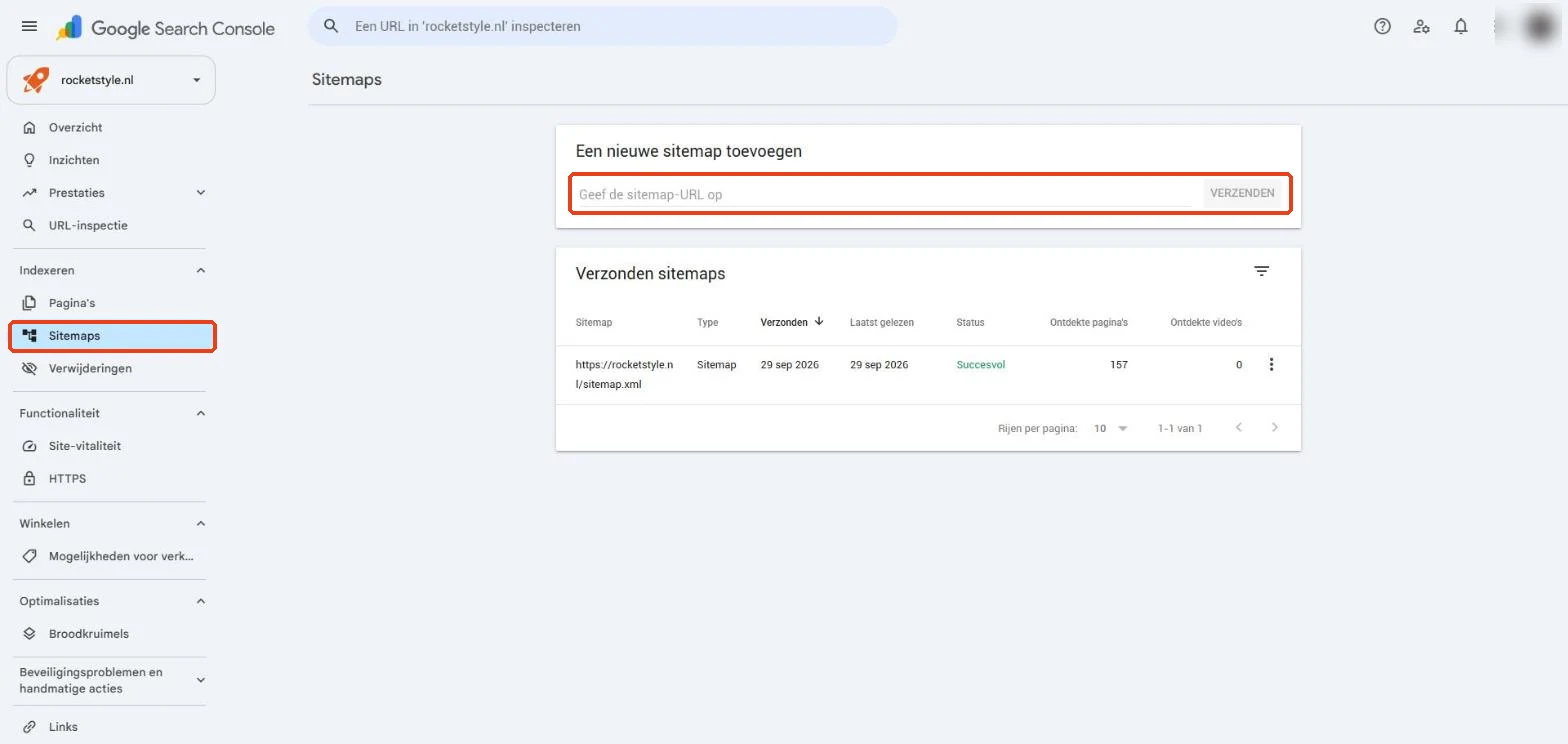Click the Ontdekte pagina's column header
This screenshot has height=744, width=1568.
click(1089, 322)
